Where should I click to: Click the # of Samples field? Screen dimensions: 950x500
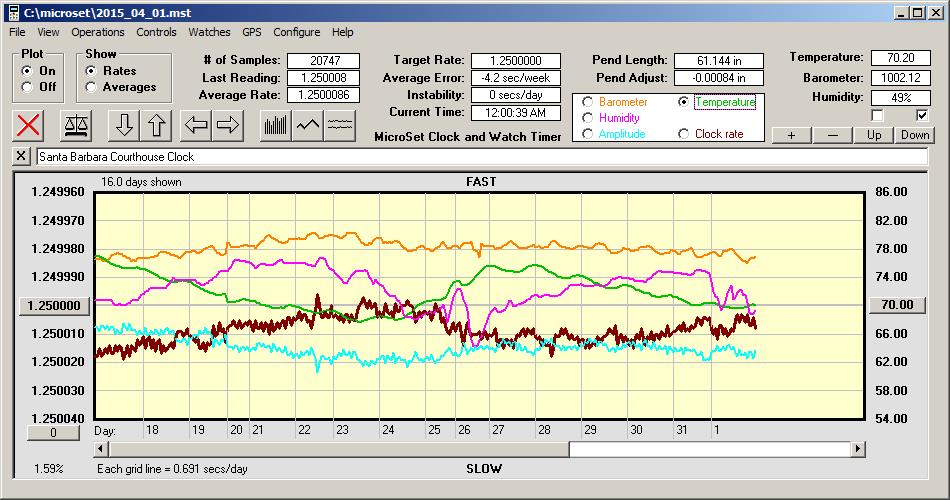click(x=324, y=61)
